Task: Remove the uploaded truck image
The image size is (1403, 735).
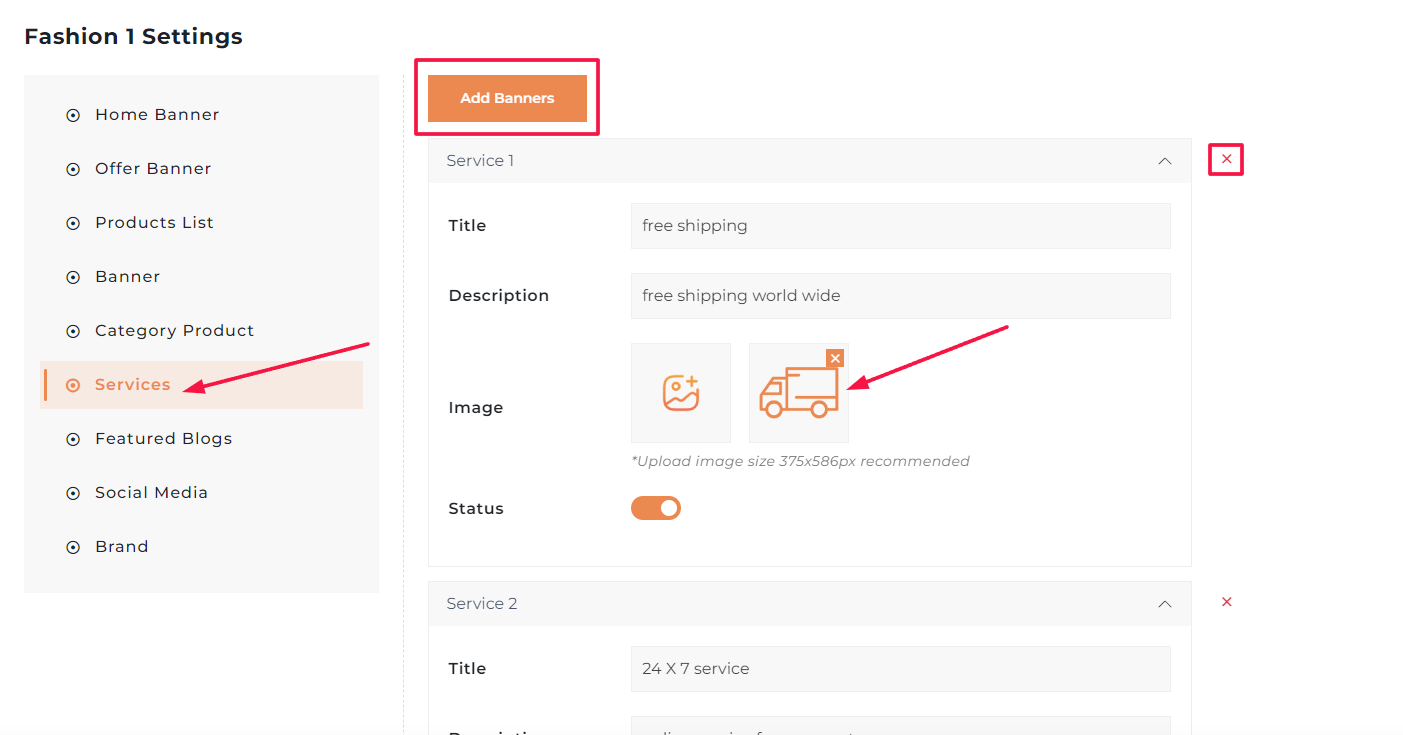Action: [835, 358]
